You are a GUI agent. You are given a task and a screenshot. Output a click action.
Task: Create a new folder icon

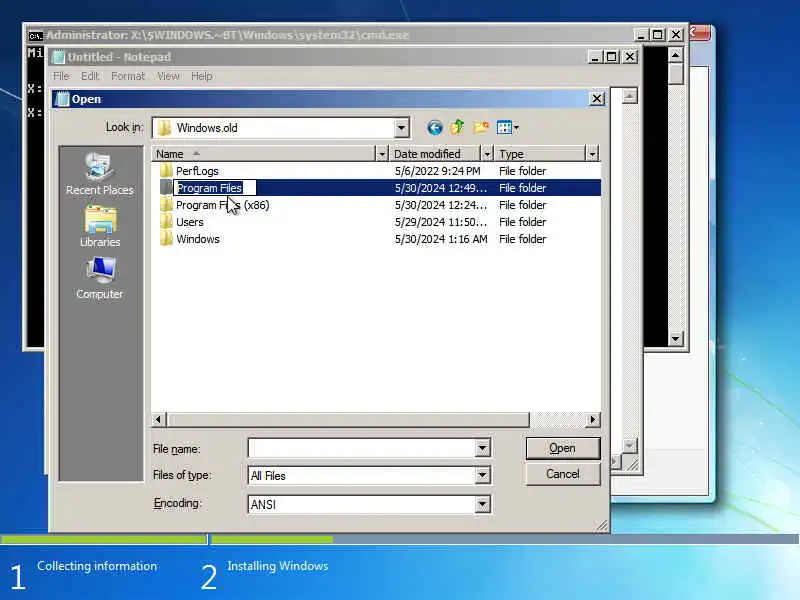pyautogui.click(x=481, y=127)
